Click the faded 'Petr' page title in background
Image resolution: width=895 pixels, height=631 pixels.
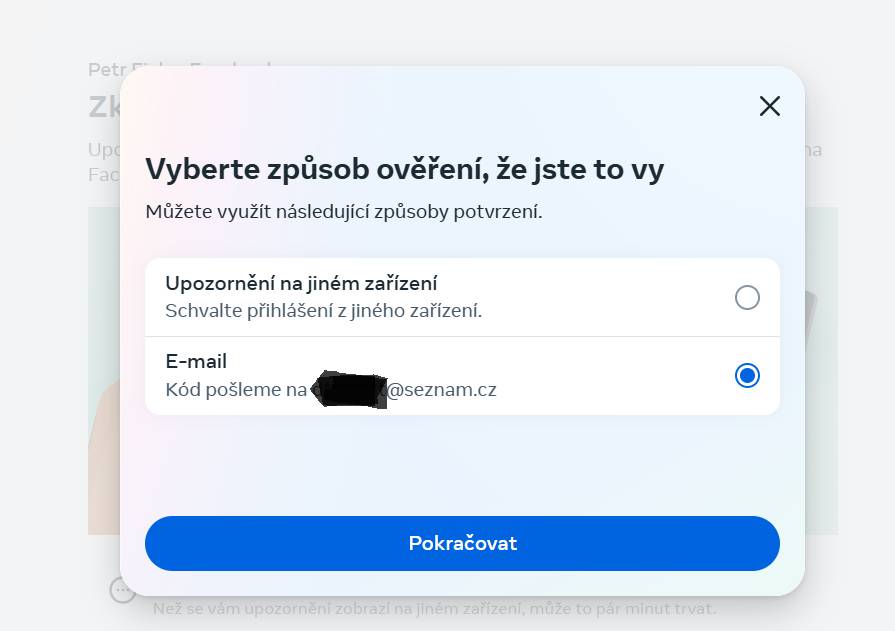pos(104,70)
